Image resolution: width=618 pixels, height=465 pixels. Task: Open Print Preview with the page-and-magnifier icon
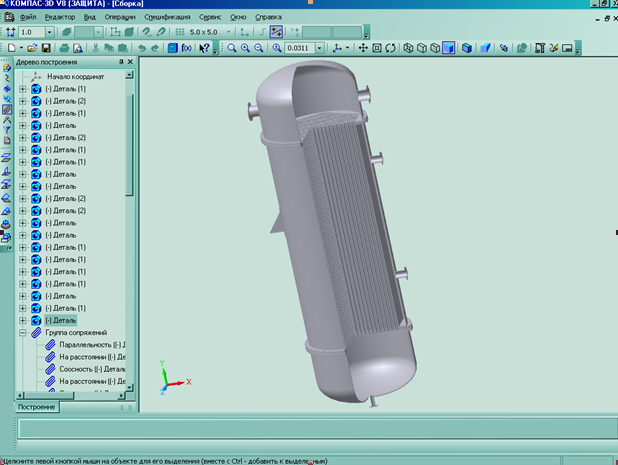coord(78,48)
